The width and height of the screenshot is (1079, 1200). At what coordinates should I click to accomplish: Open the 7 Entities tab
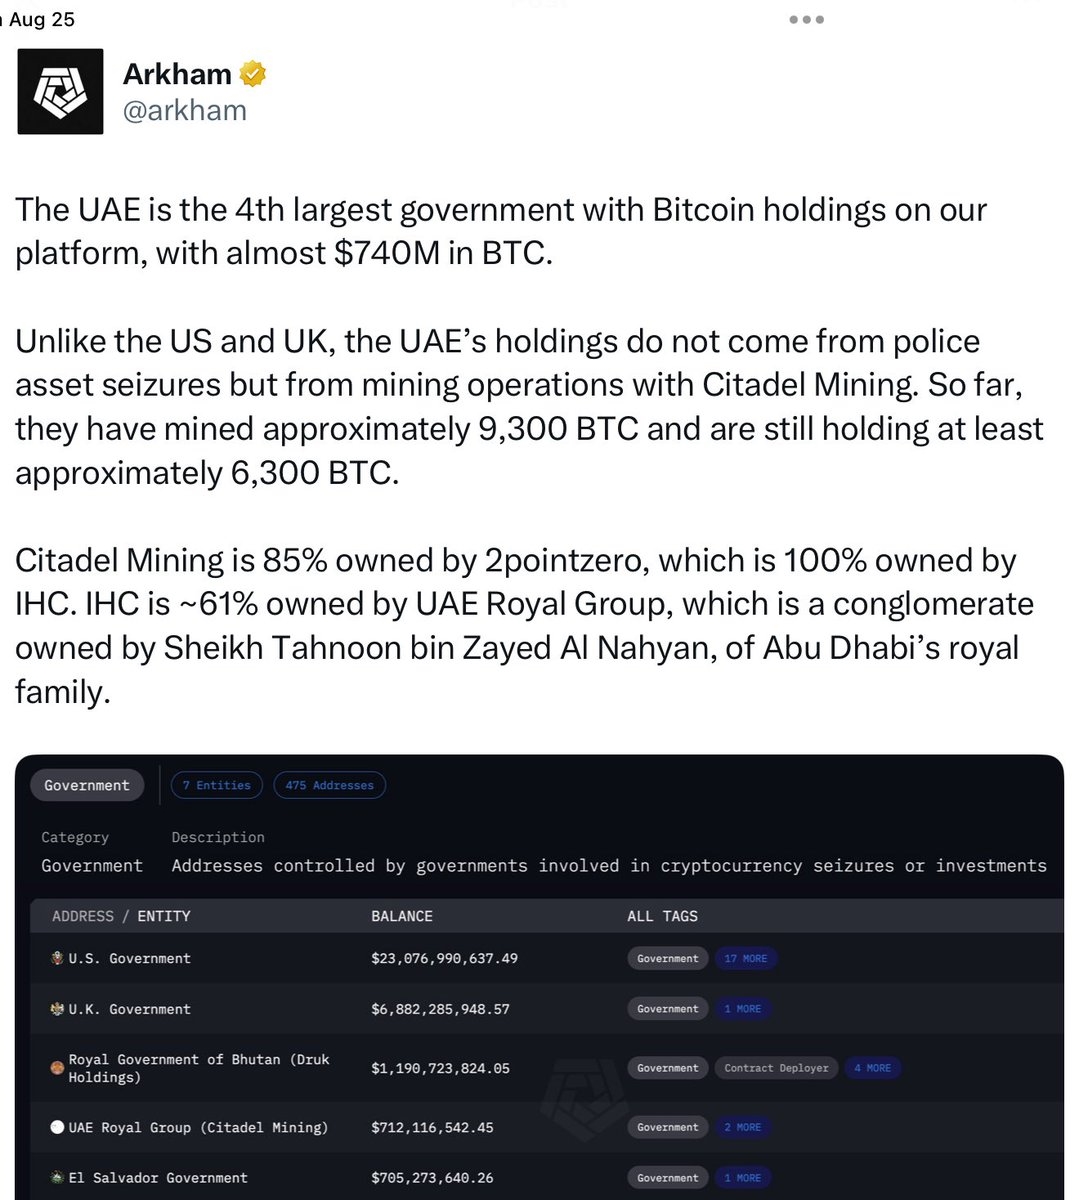point(216,785)
